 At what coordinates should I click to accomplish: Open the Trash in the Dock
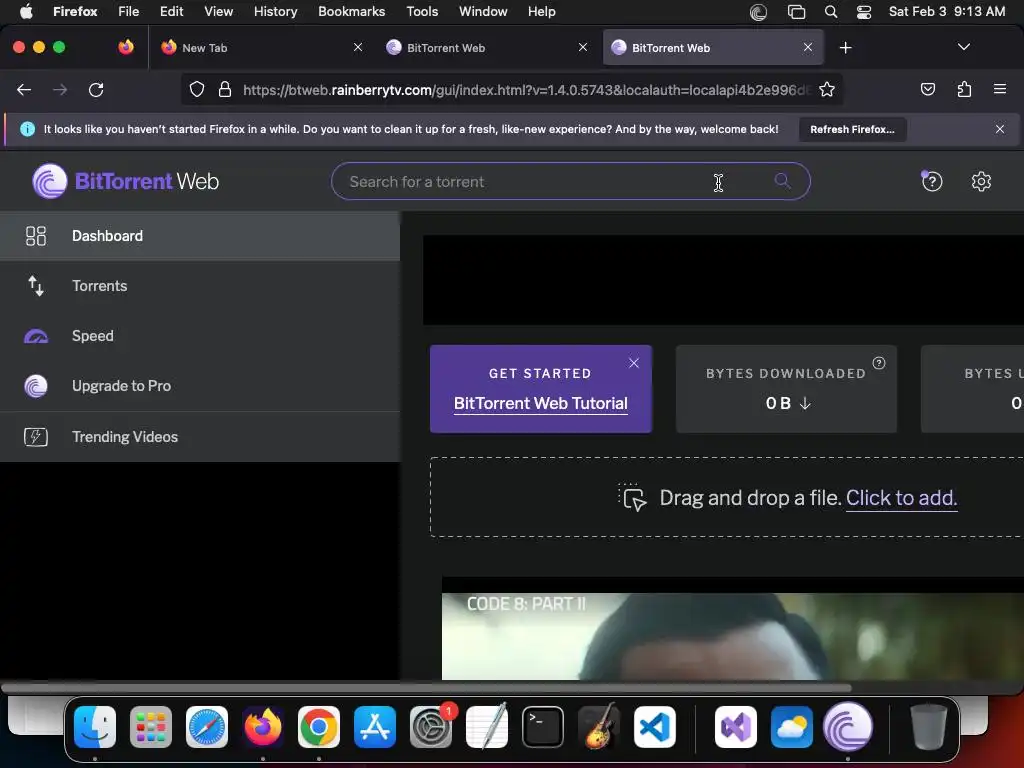pyautogui.click(x=928, y=727)
